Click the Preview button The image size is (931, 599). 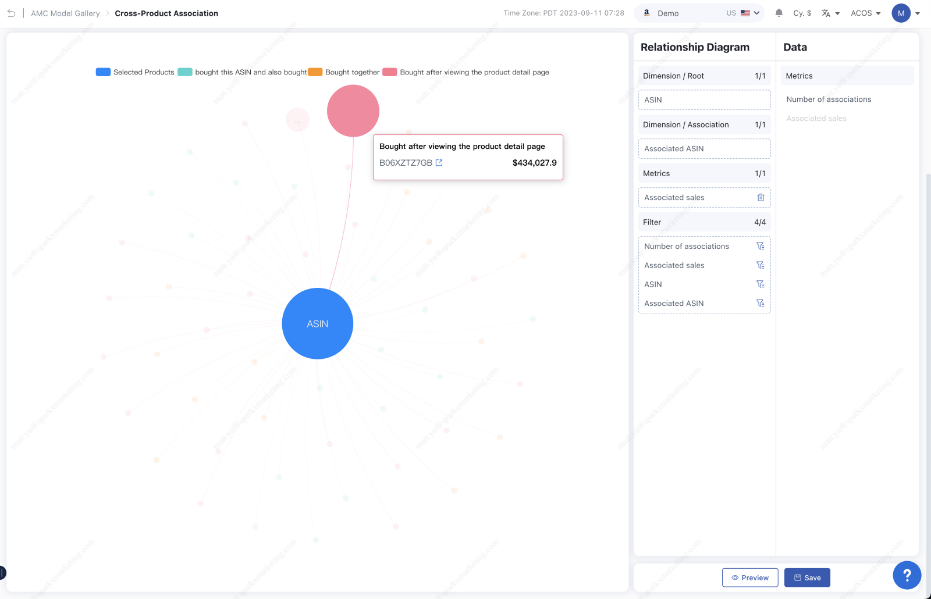[750, 578]
